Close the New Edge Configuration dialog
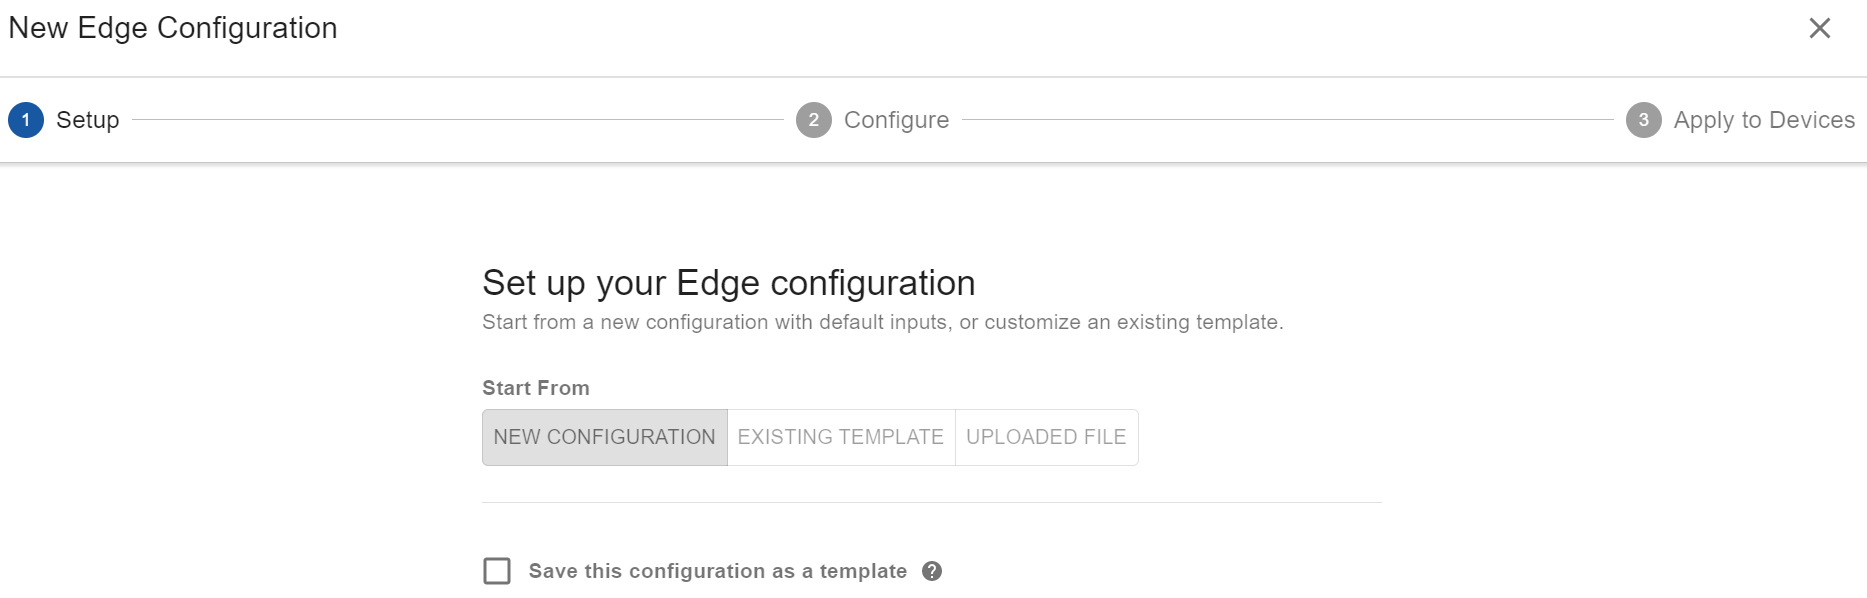1867x598 pixels. 1819,28
